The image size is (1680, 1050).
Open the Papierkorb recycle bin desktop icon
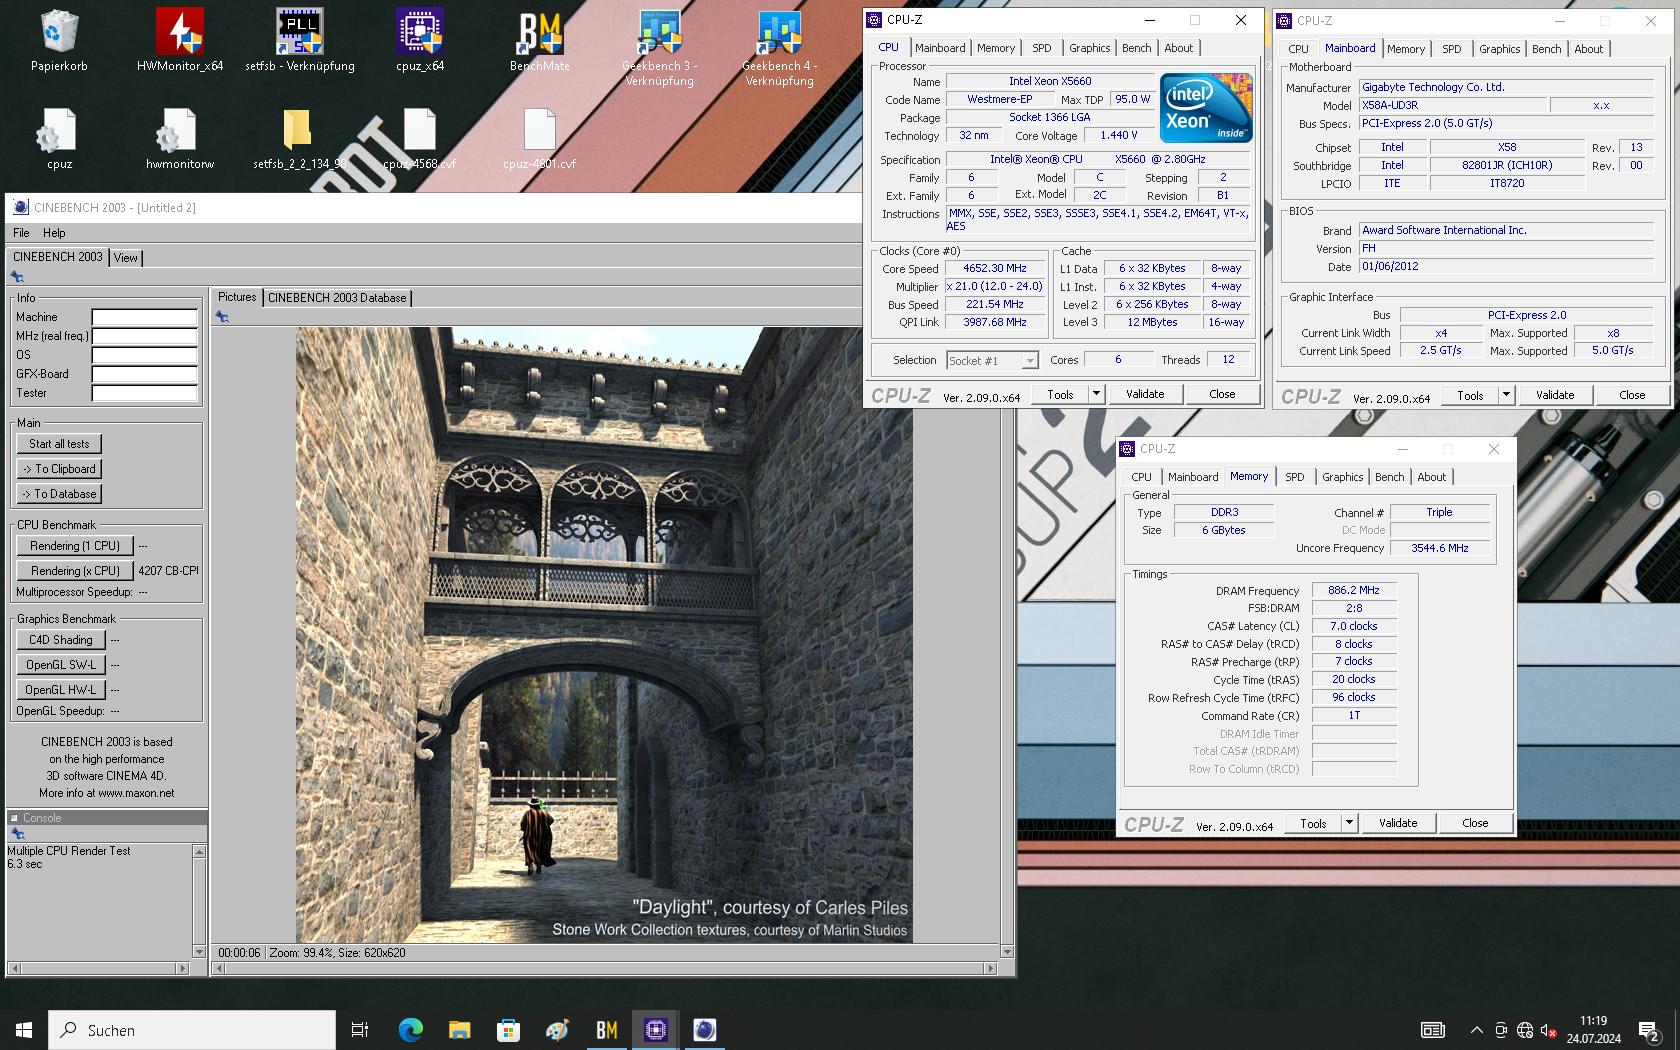[59, 40]
